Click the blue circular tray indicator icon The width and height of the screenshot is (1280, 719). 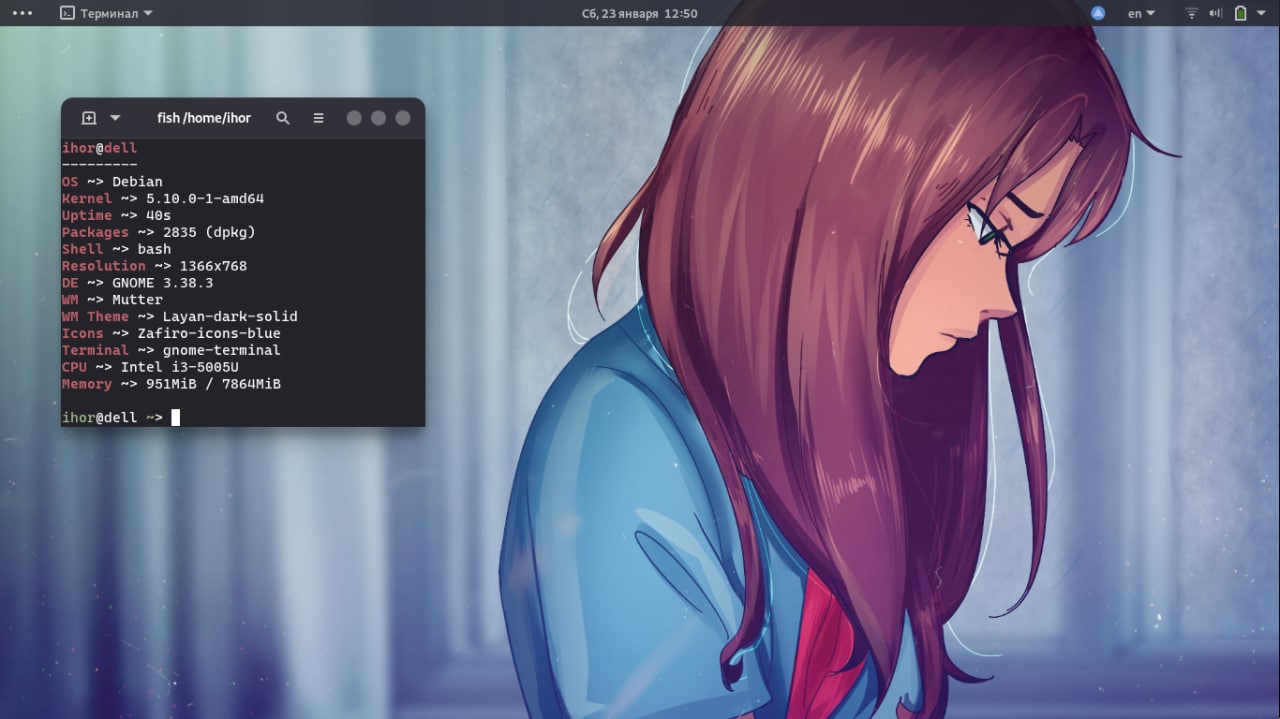tap(1098, 14)
